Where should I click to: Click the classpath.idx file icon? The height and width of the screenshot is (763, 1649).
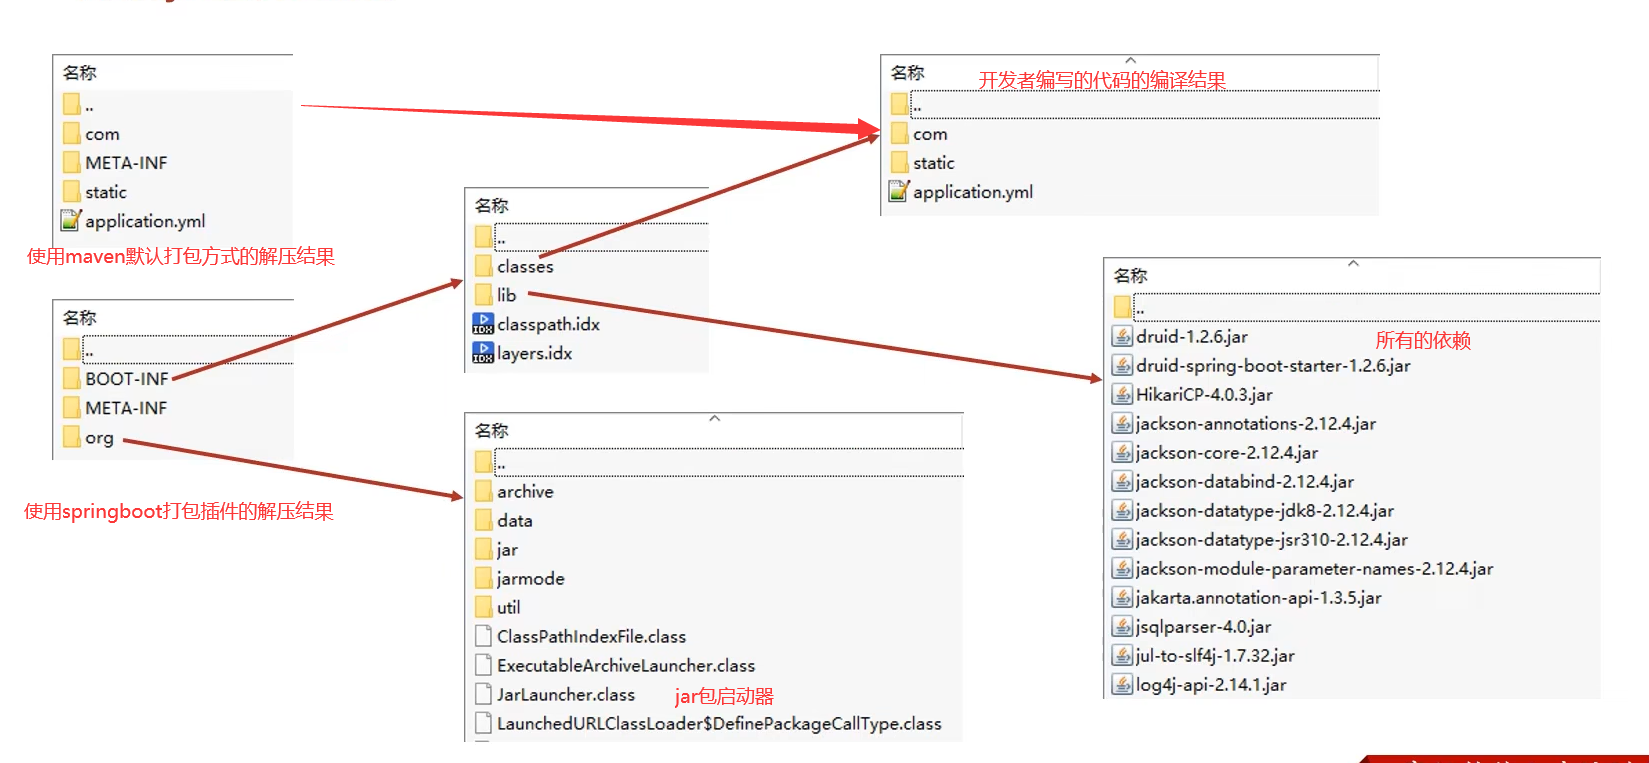(483, 324)
